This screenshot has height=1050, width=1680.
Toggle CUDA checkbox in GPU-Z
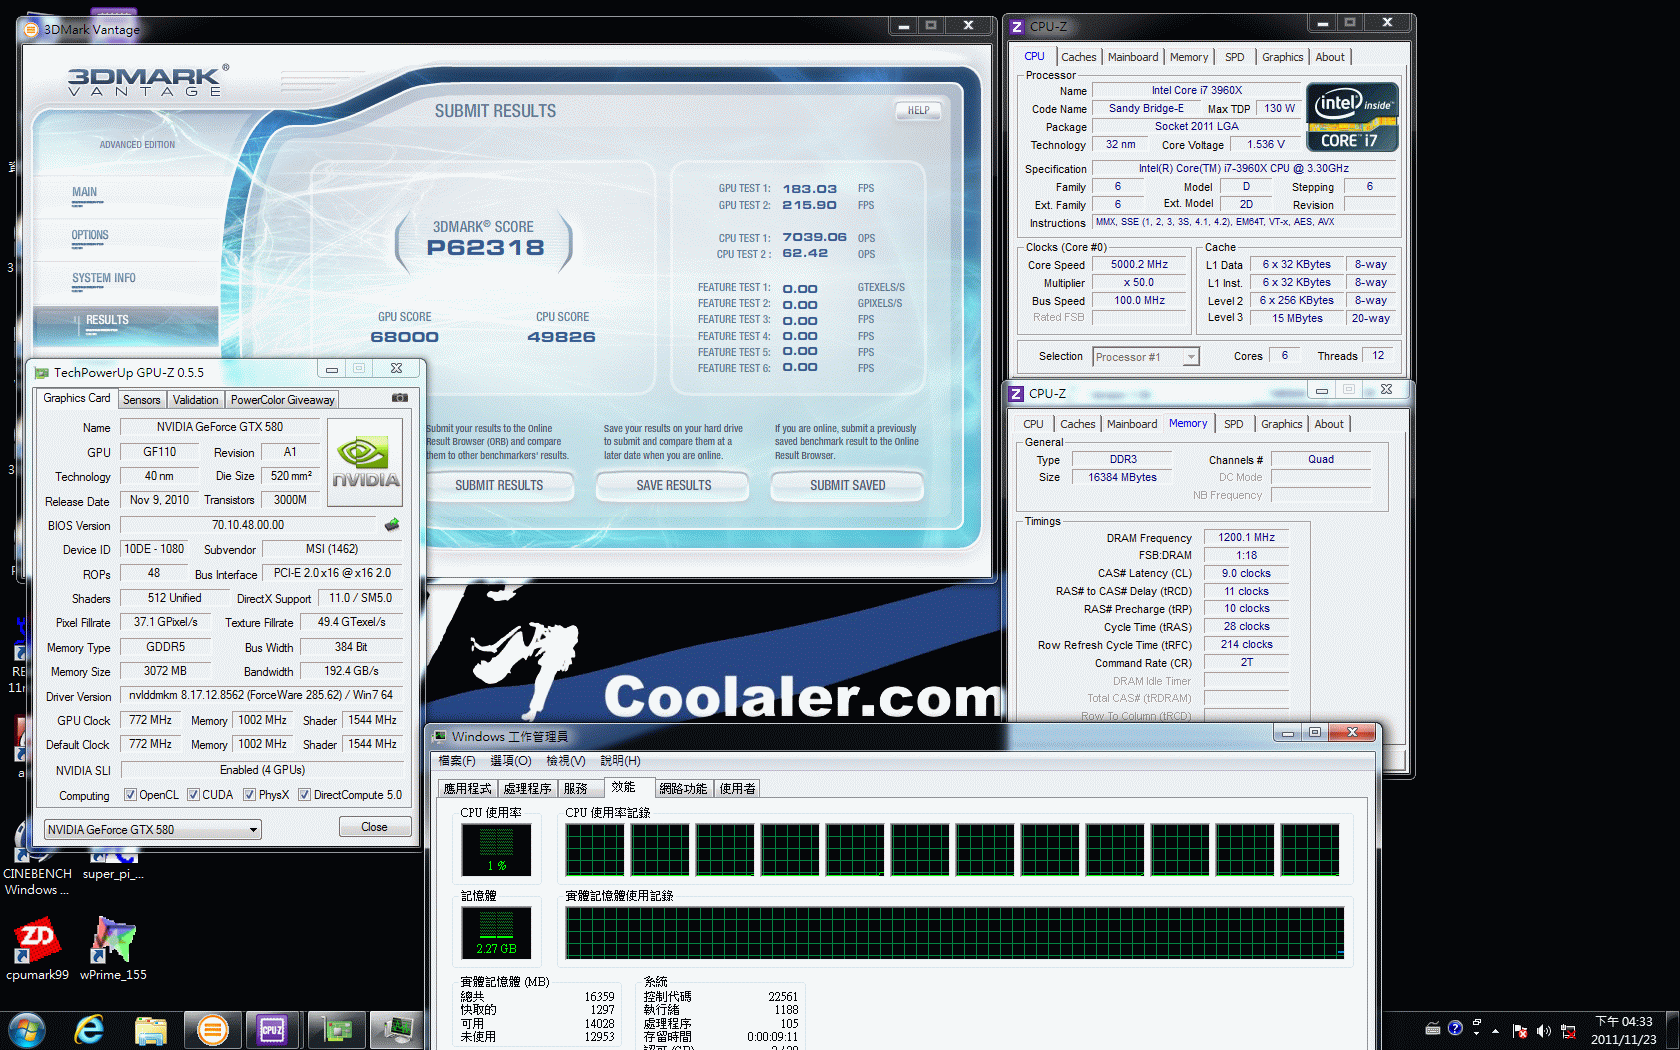[193, 795]
